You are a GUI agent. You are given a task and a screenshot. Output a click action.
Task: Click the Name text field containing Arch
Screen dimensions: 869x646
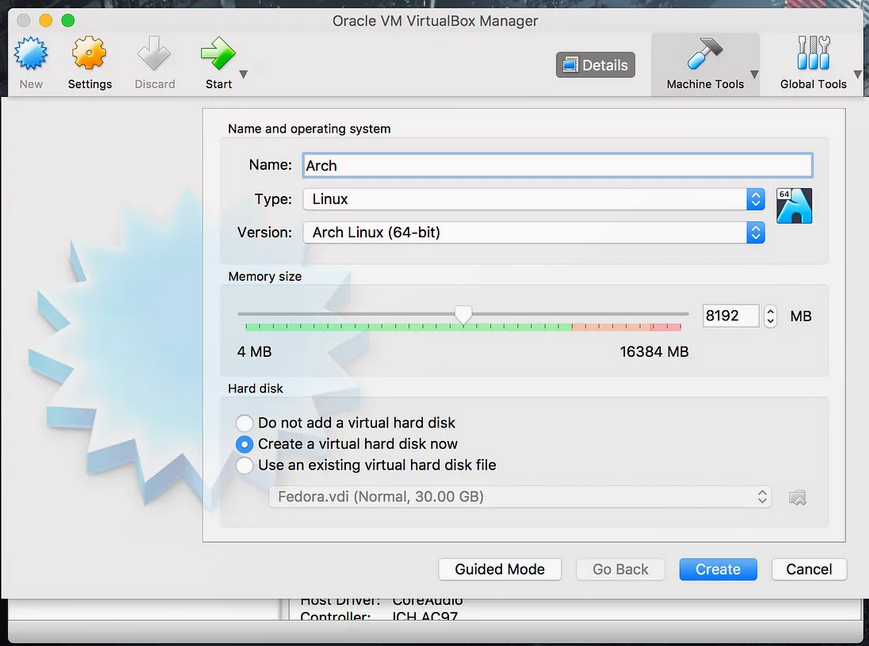click(x=557, y=165)
